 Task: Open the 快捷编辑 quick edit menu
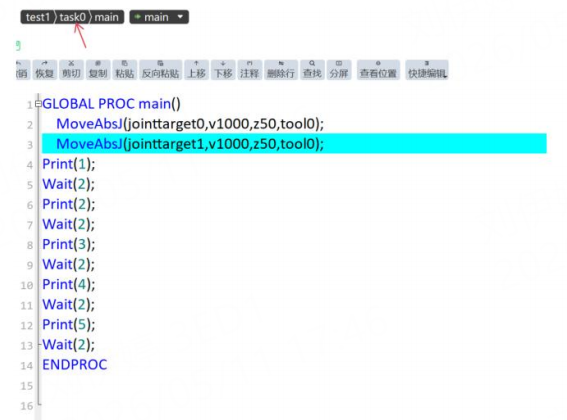pyautogui.click(x=427, y=70)
